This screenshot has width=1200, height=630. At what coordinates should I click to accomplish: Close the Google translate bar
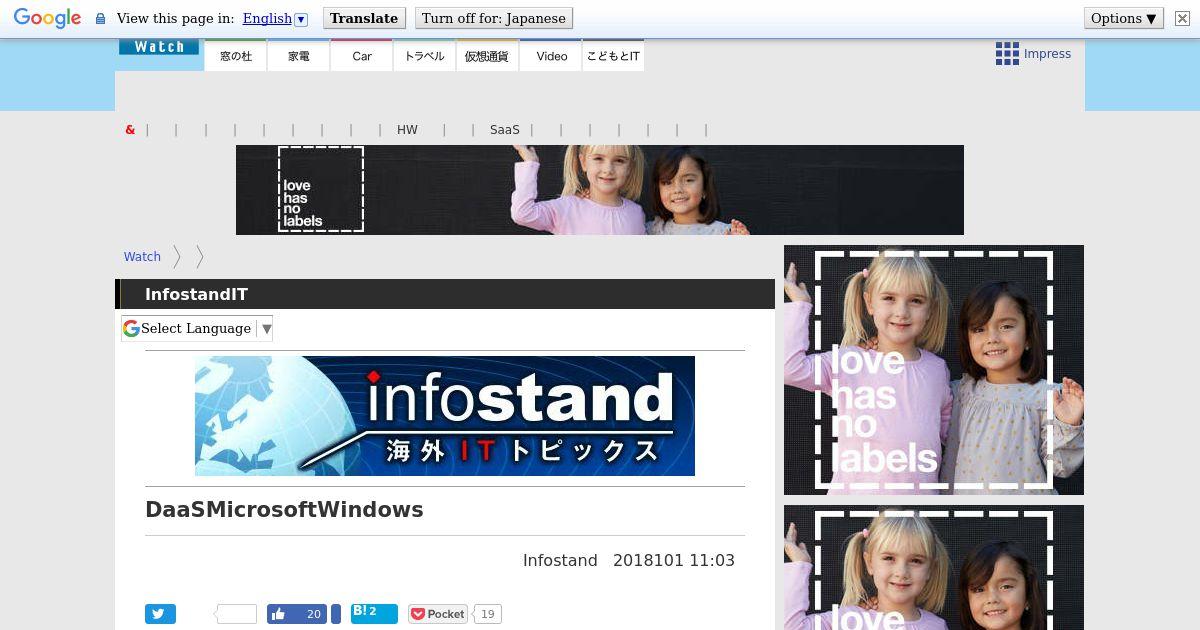click(1182, 18)
